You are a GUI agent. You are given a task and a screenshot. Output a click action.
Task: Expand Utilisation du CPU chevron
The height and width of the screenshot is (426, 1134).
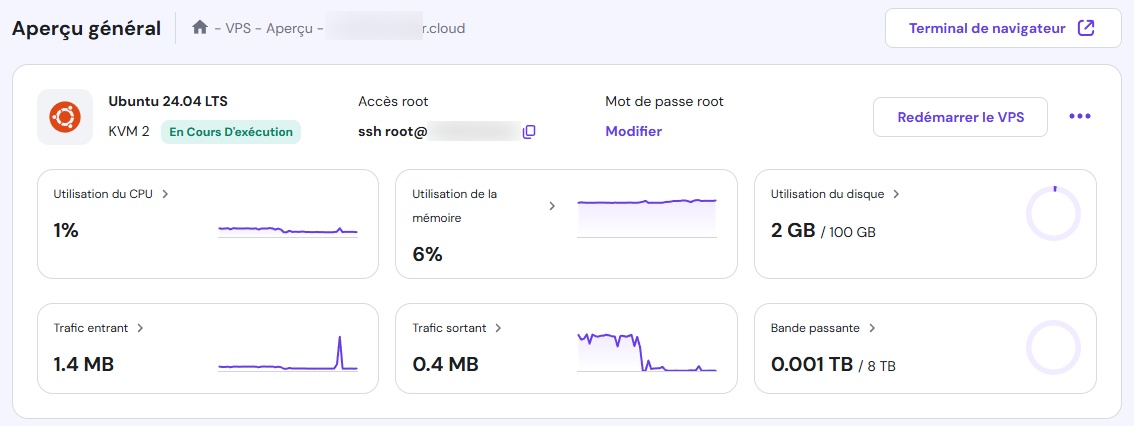[166, 194]
